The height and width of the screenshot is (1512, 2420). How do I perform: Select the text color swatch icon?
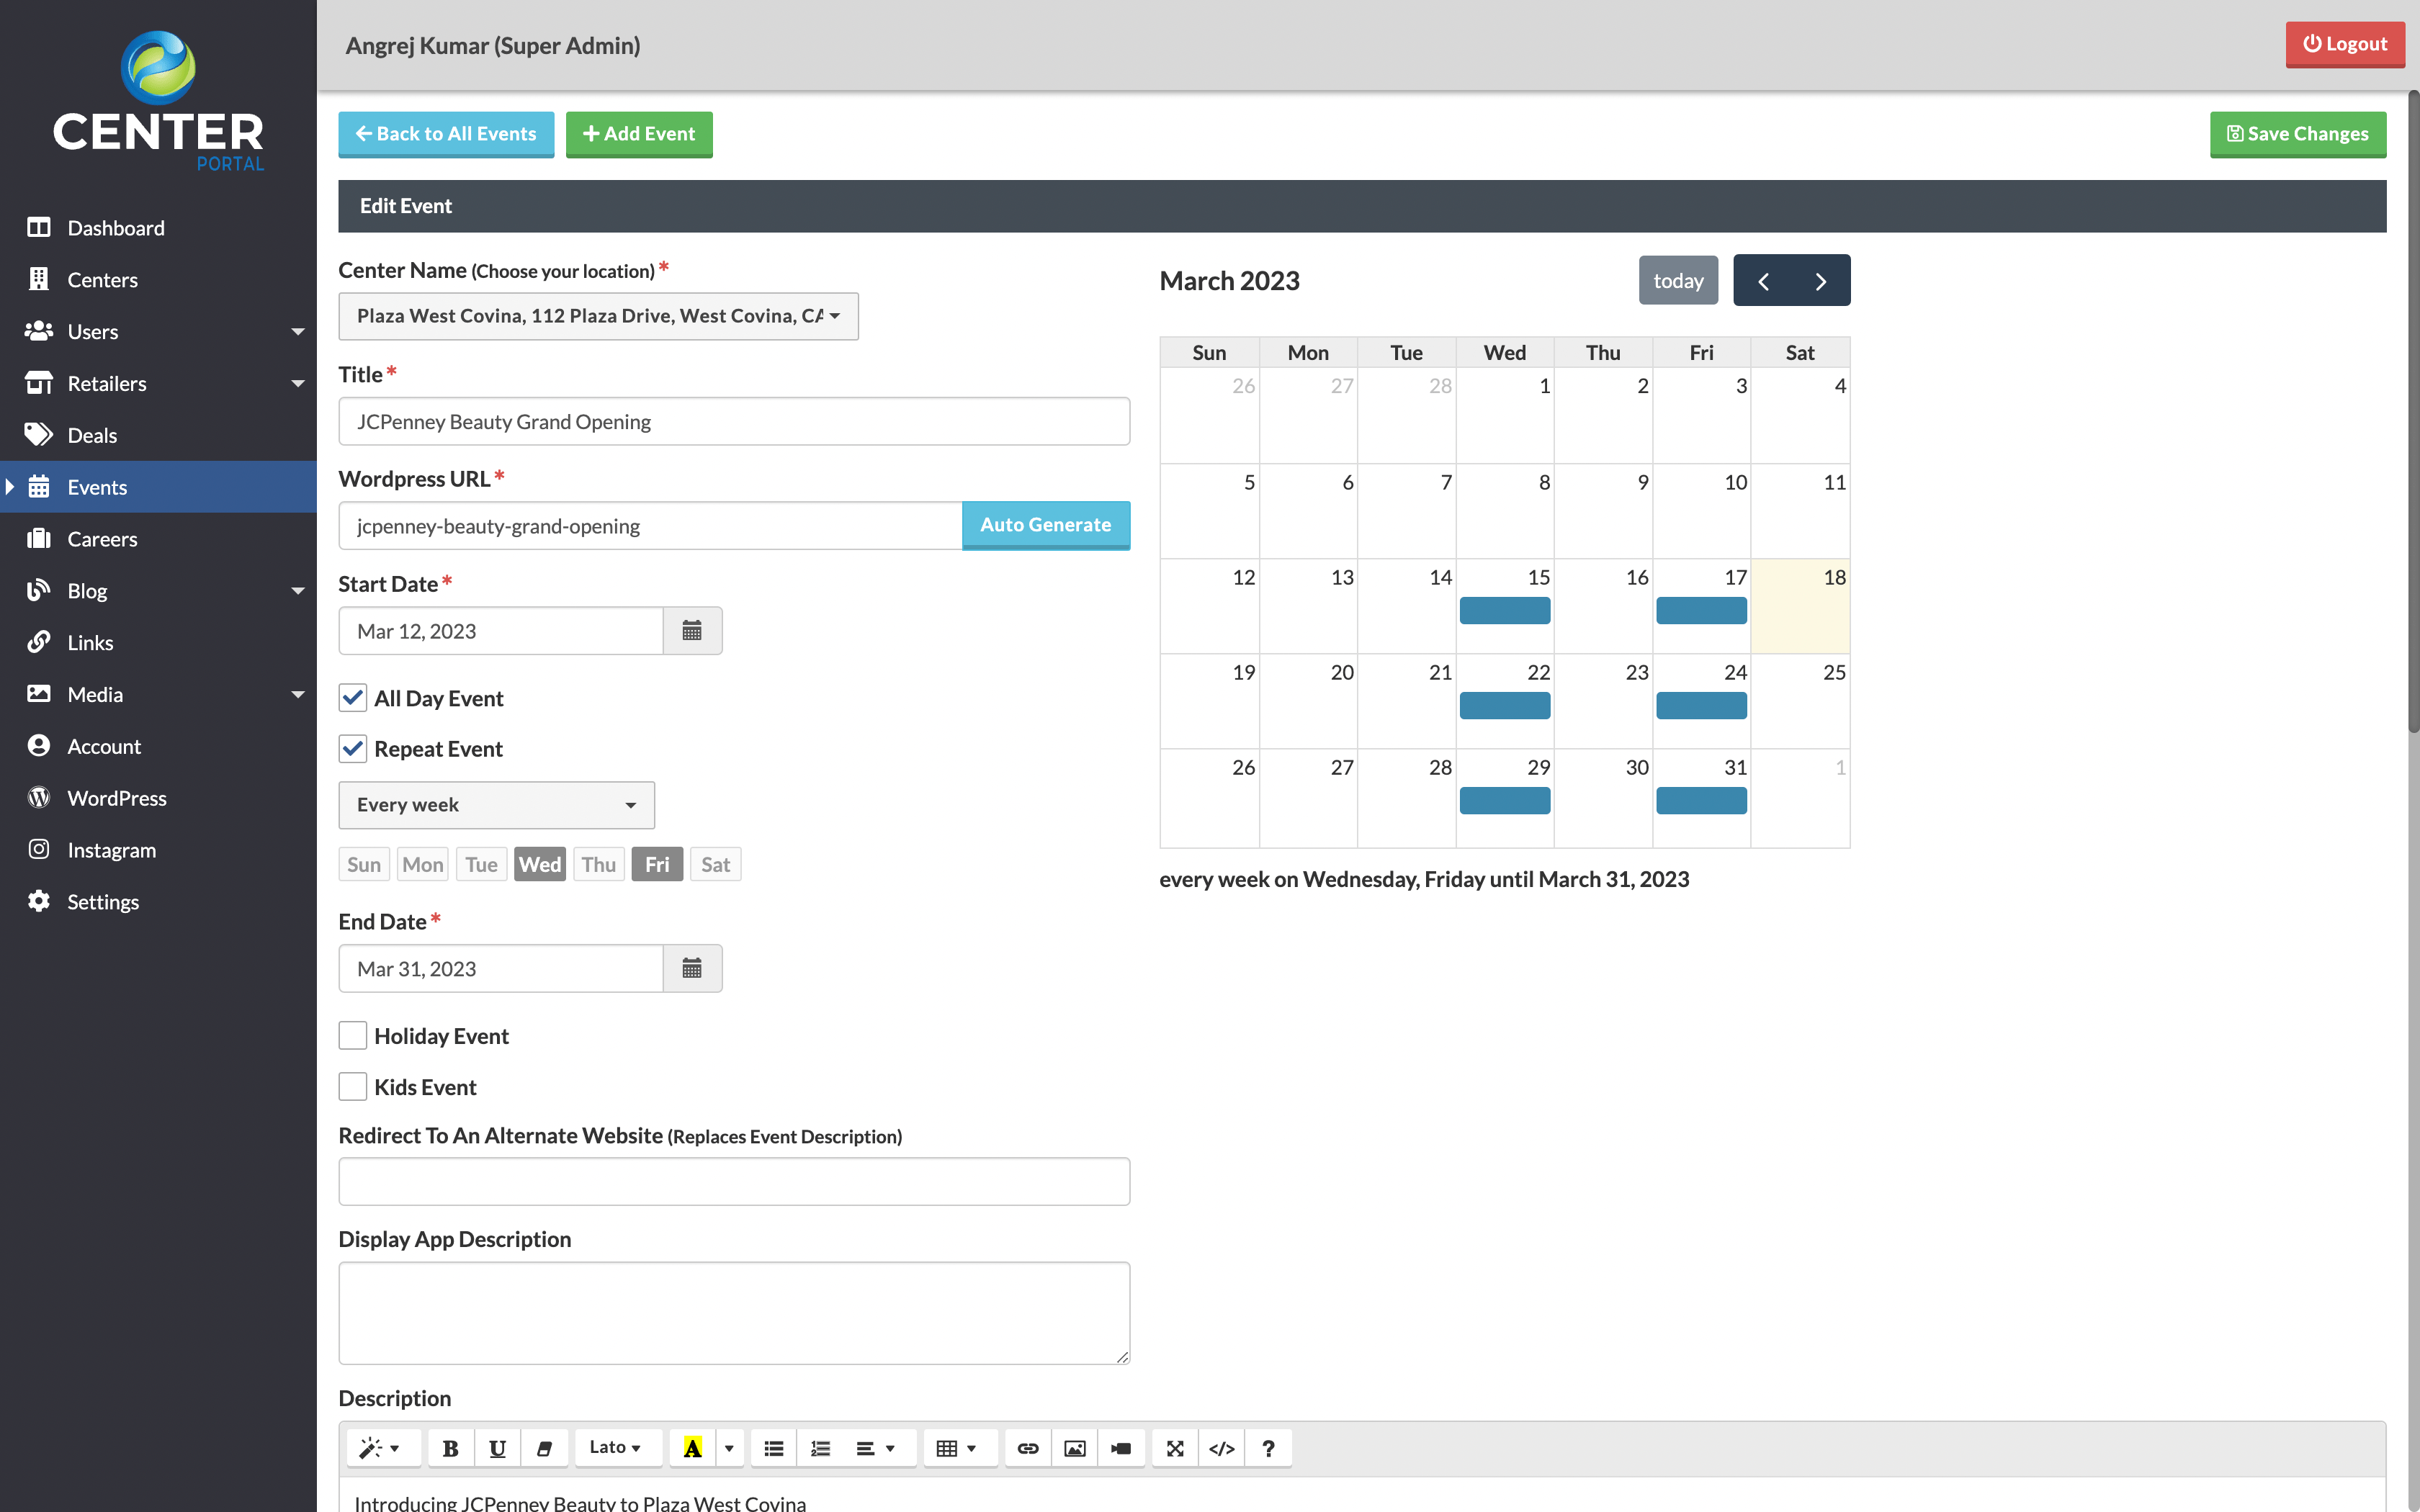[x=693, y=1447]
